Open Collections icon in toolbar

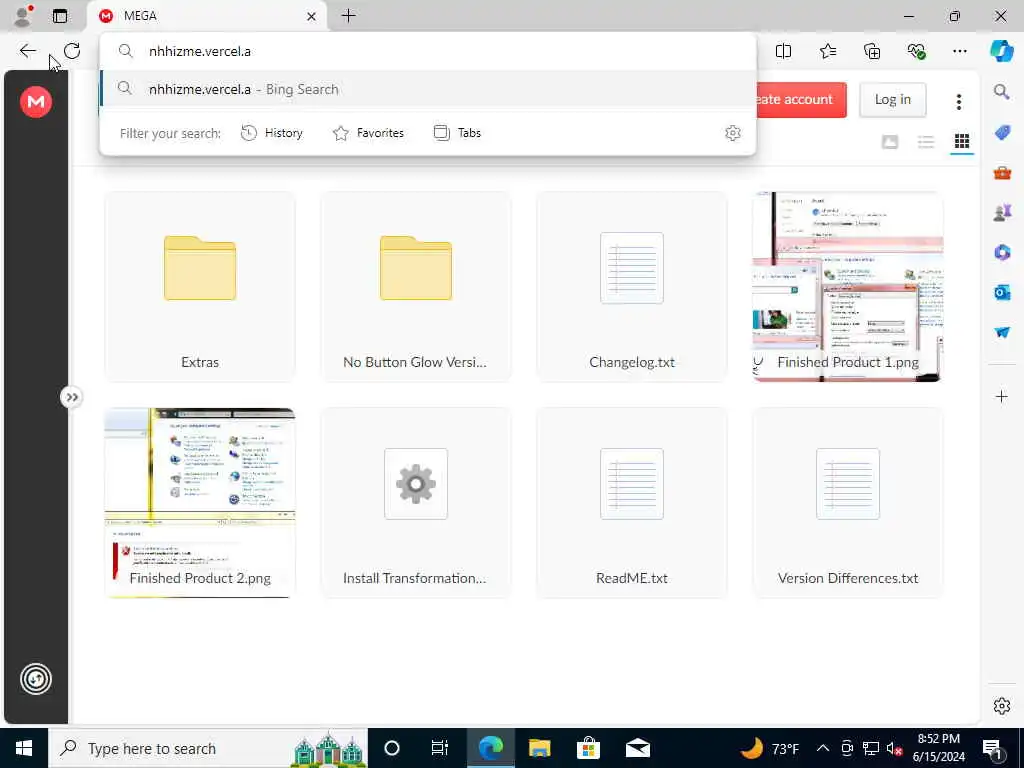(872, 51)
